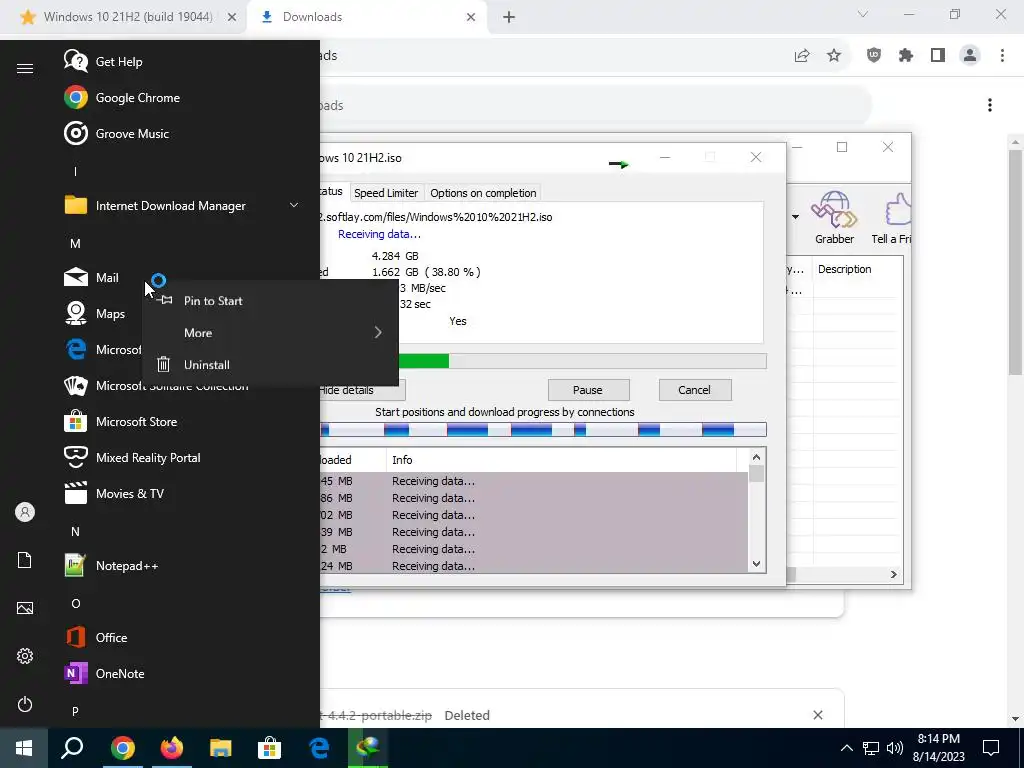This screenshot has width=1024, height=768.
Task: Open Settings gear in Start sidebar
Action: tap(25, 656)
